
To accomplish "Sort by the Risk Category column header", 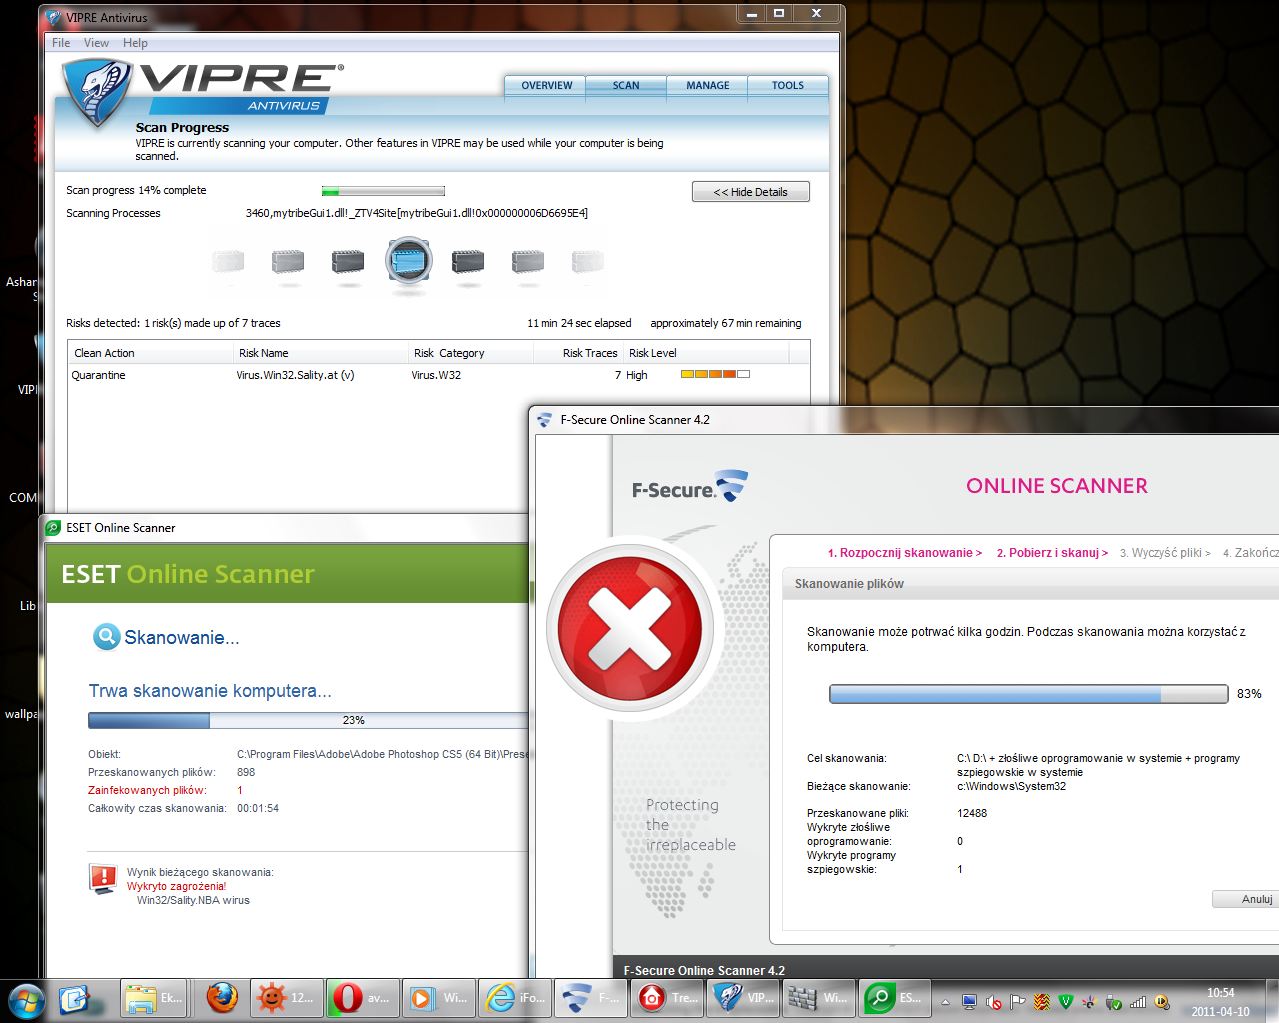I will [470, 353].
